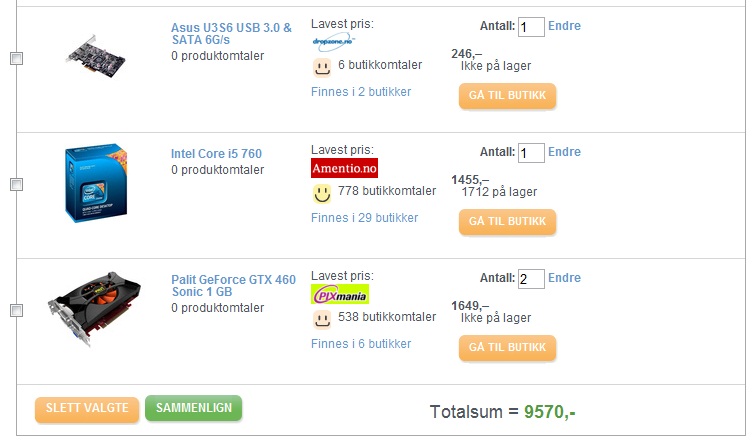Image resolution: width=753 pixels, height=447 pixels.
Task: Focus the Antall field for Asus U3S6
Action: [531, 27]
